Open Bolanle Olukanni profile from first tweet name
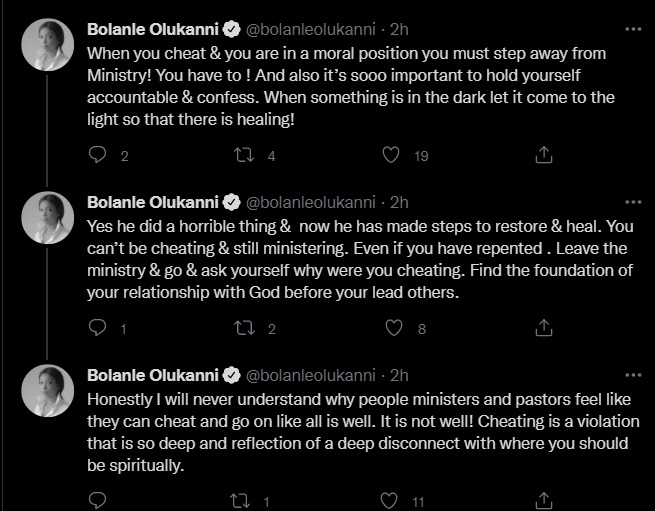Image resolution: width=655 pixels, height=511 pixels. pos(154,29)
